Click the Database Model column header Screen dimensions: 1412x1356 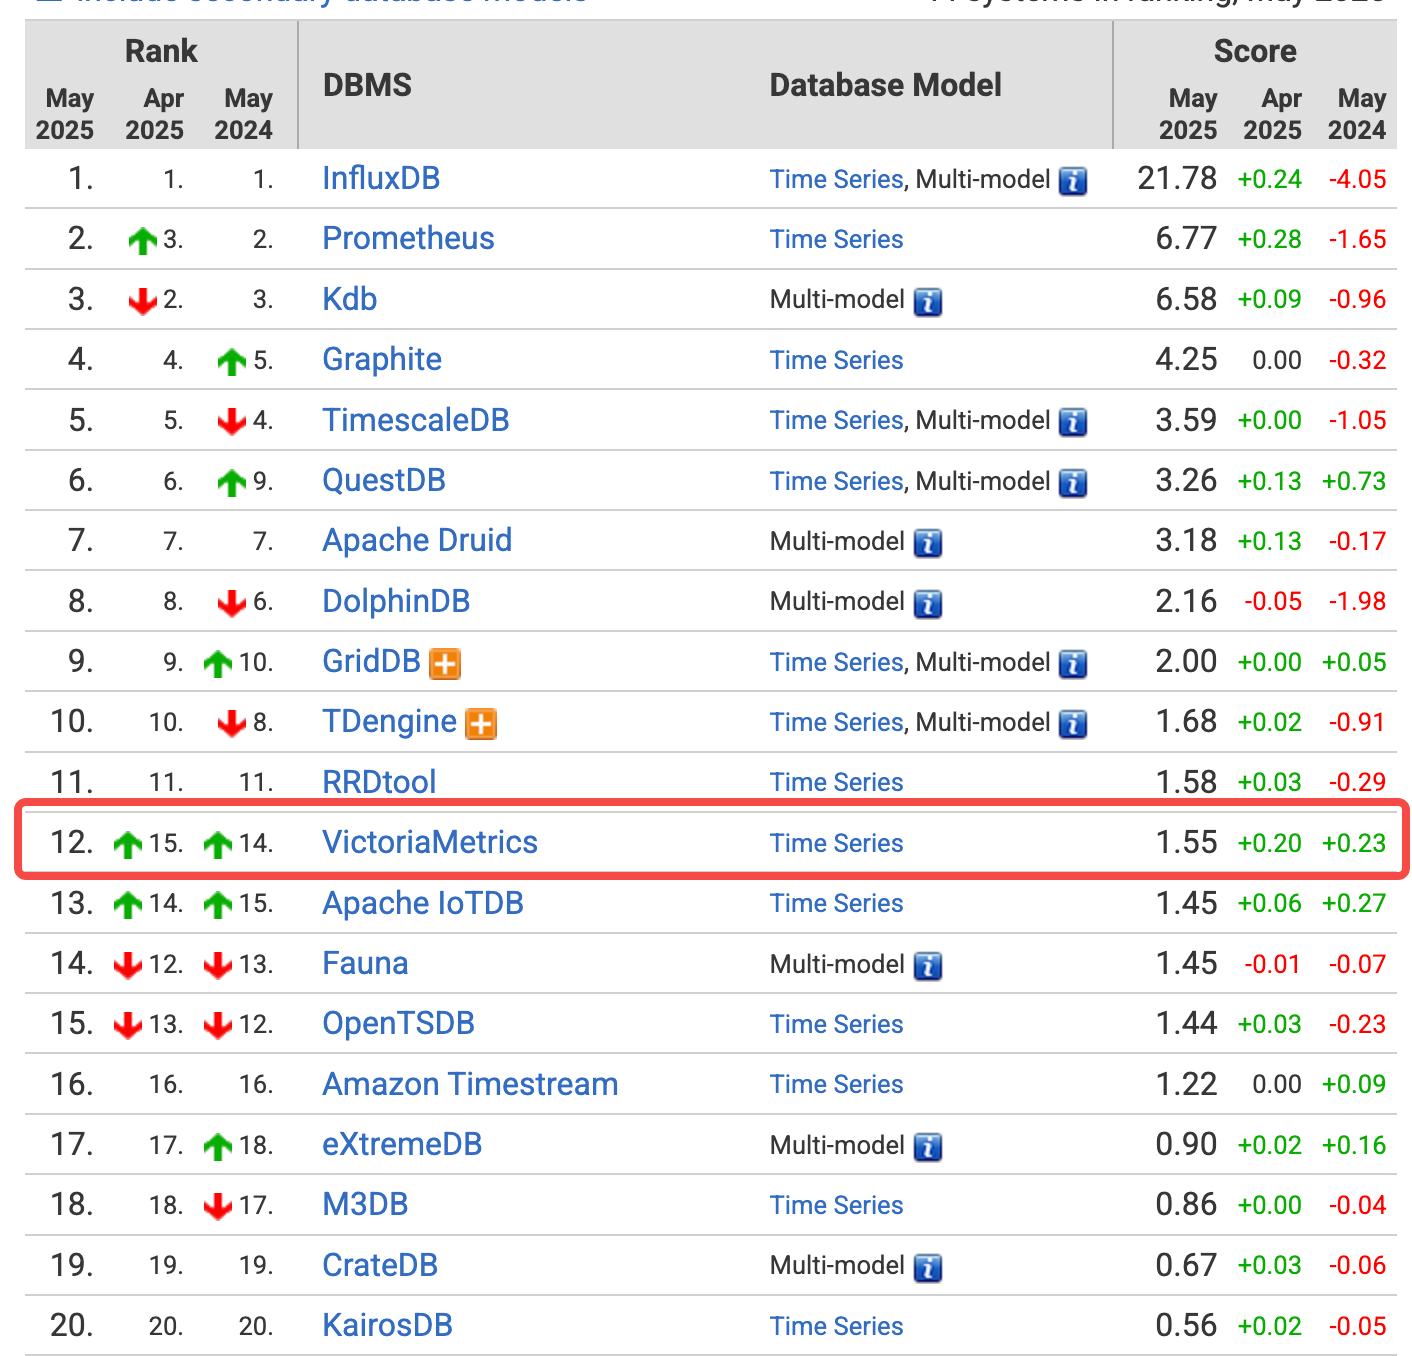pyautogui.click(x=885, y=85)
